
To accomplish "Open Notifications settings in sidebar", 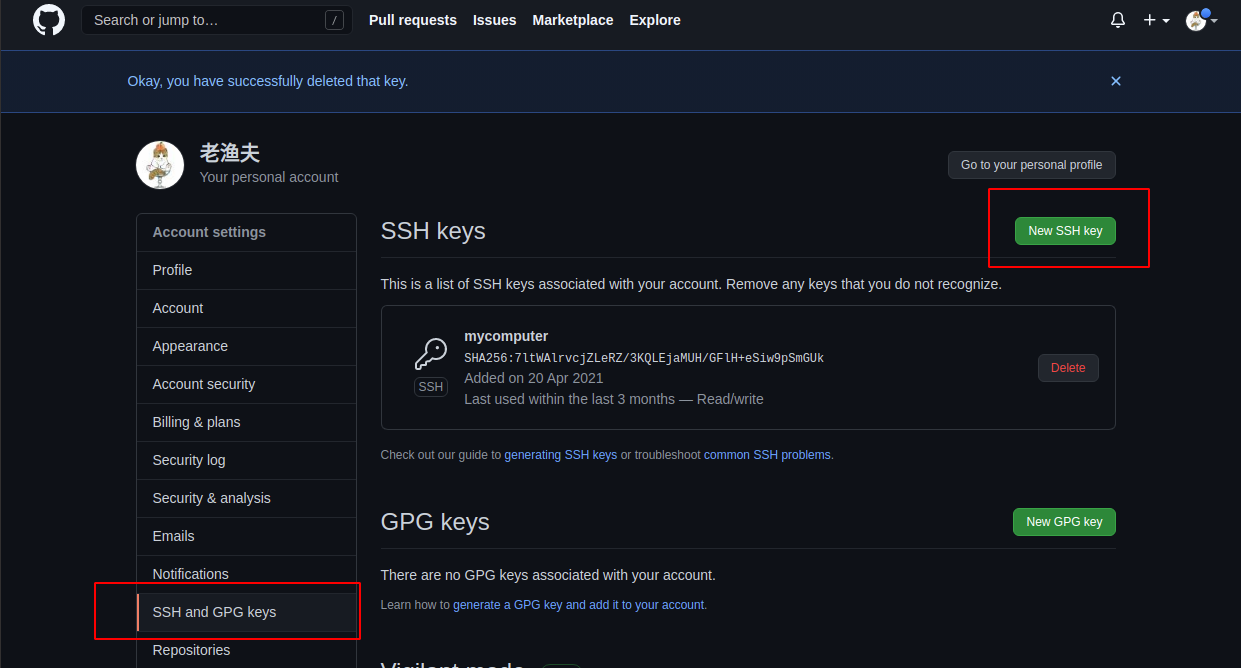I will 246,574.
